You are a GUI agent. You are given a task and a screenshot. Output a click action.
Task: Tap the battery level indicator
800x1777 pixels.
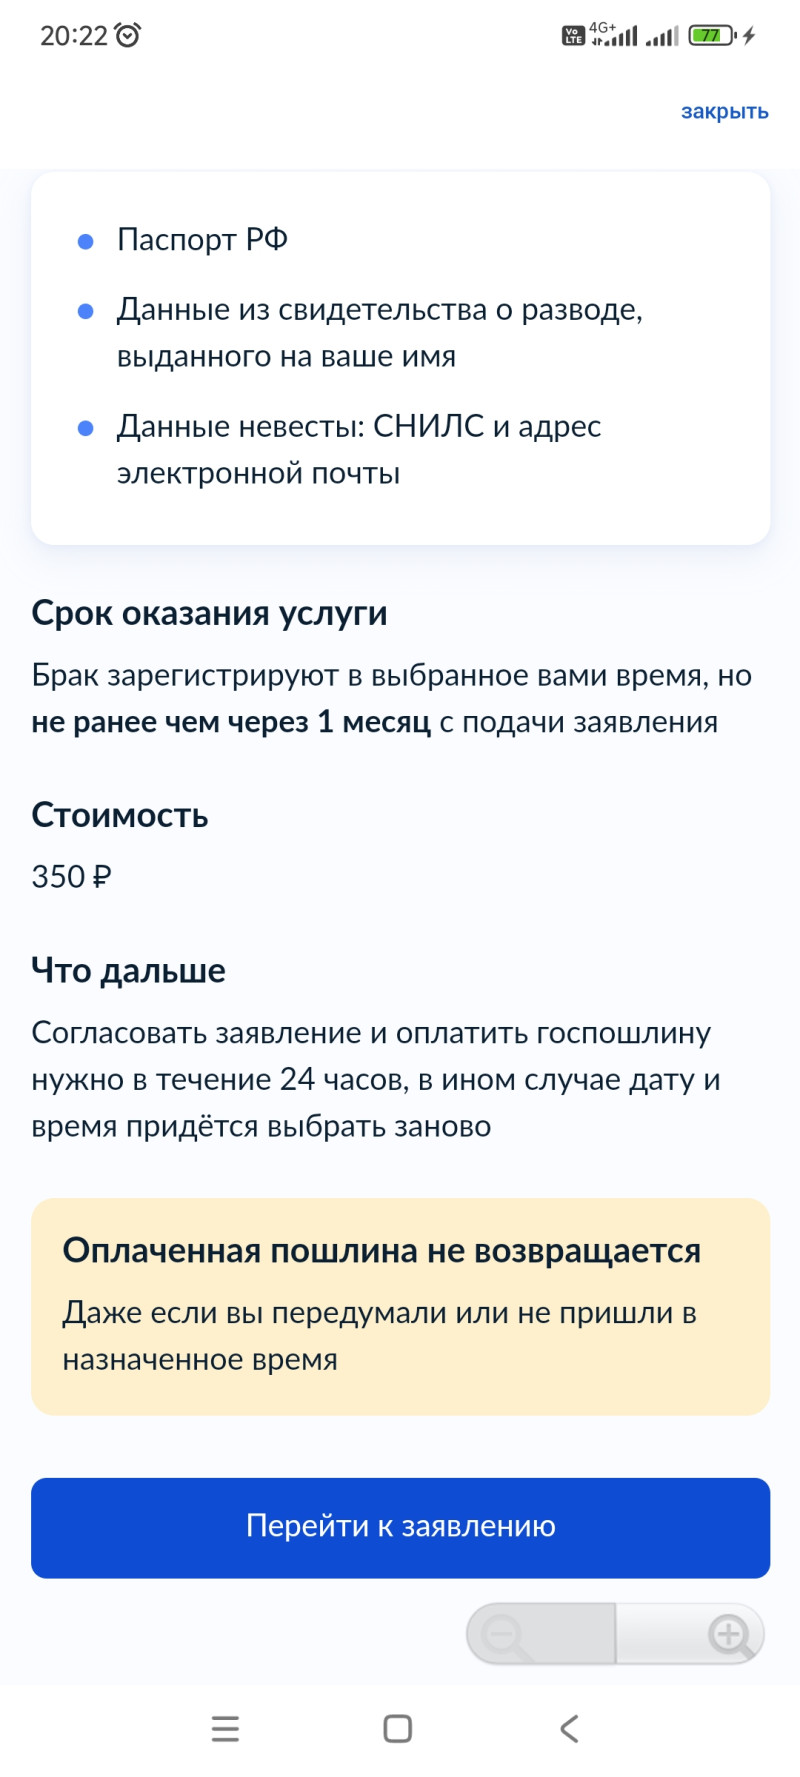tap(711, 36)
